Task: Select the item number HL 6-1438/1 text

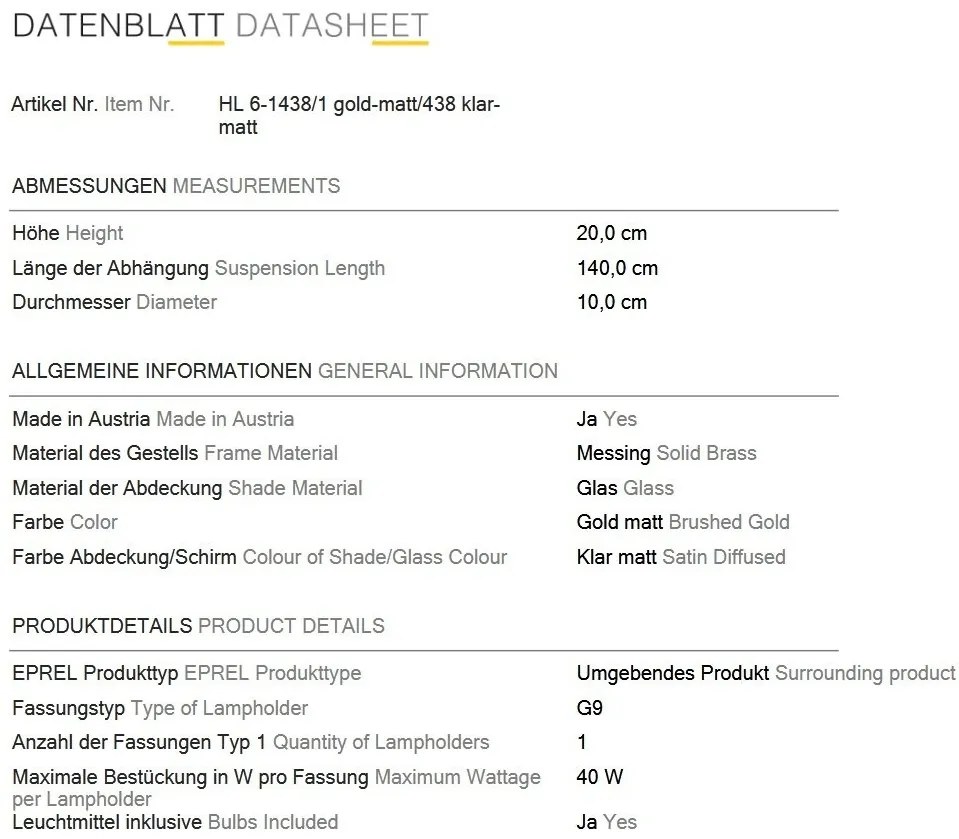Action: coord(359,115)
